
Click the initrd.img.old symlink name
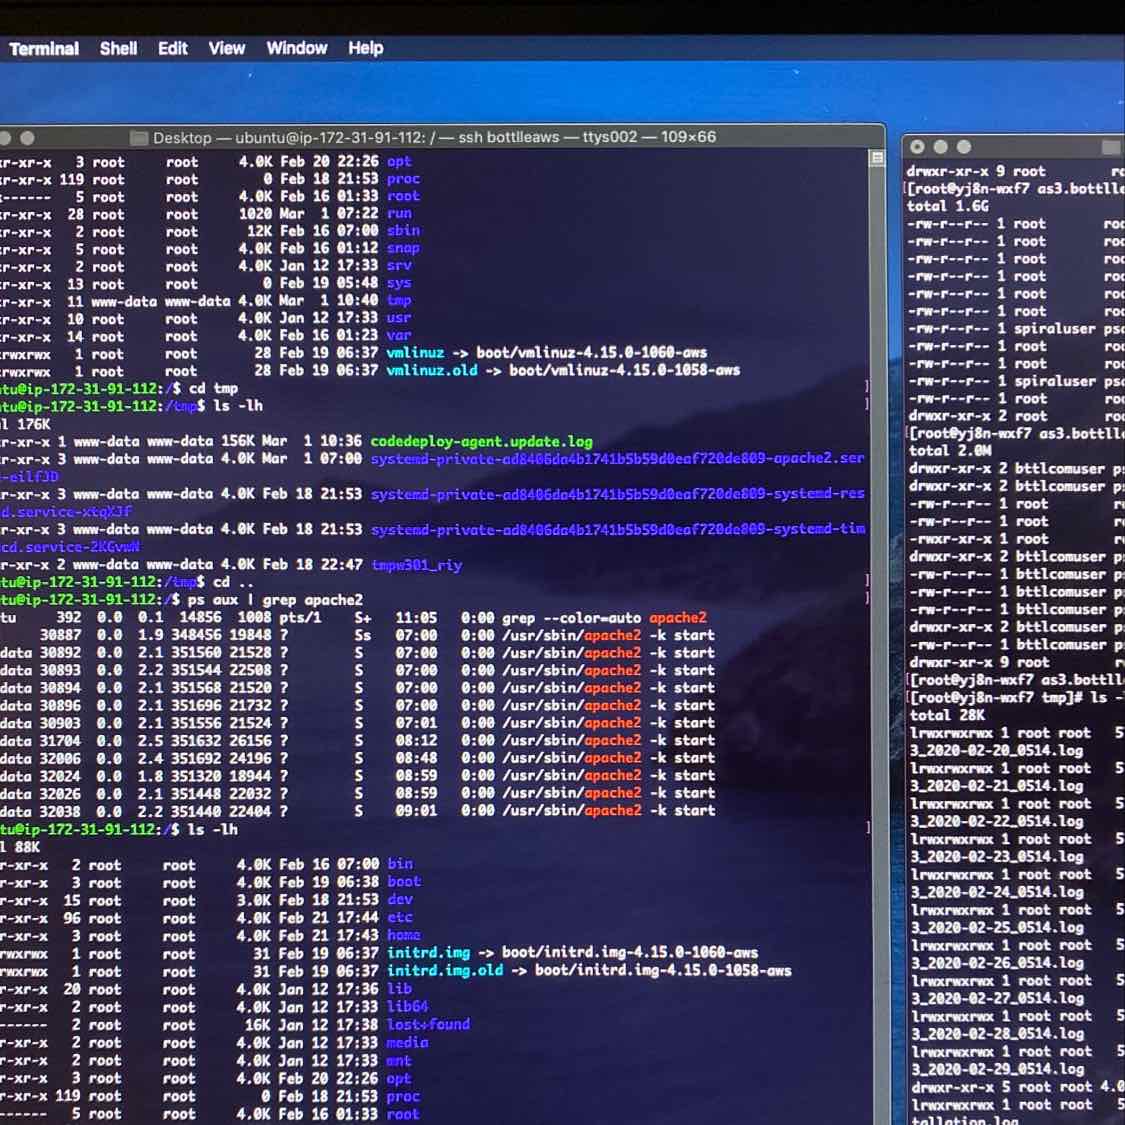tap(445, 970)
